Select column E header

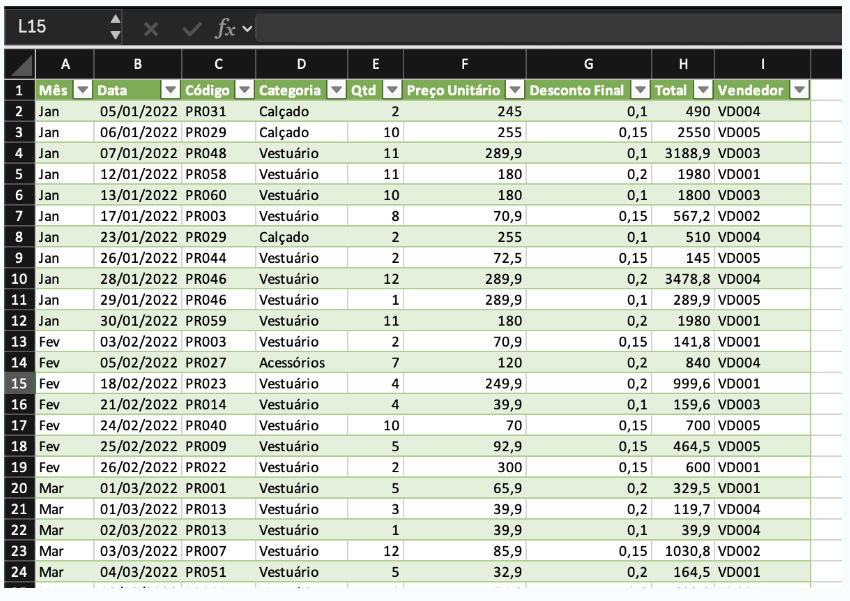point(375,64)
